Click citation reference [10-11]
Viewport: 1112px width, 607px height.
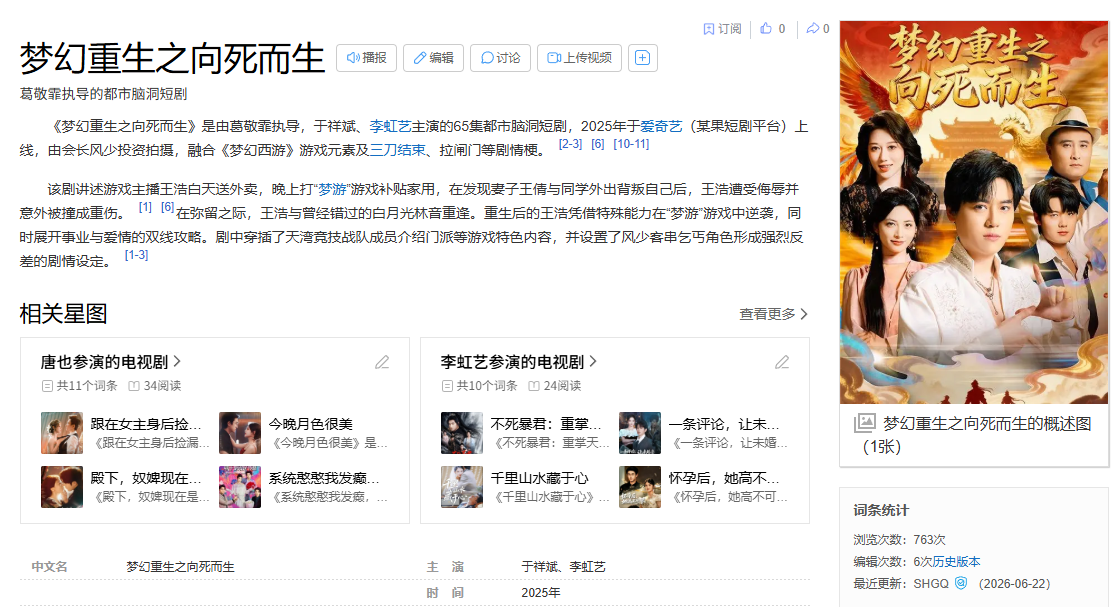[x=631, y=144]
